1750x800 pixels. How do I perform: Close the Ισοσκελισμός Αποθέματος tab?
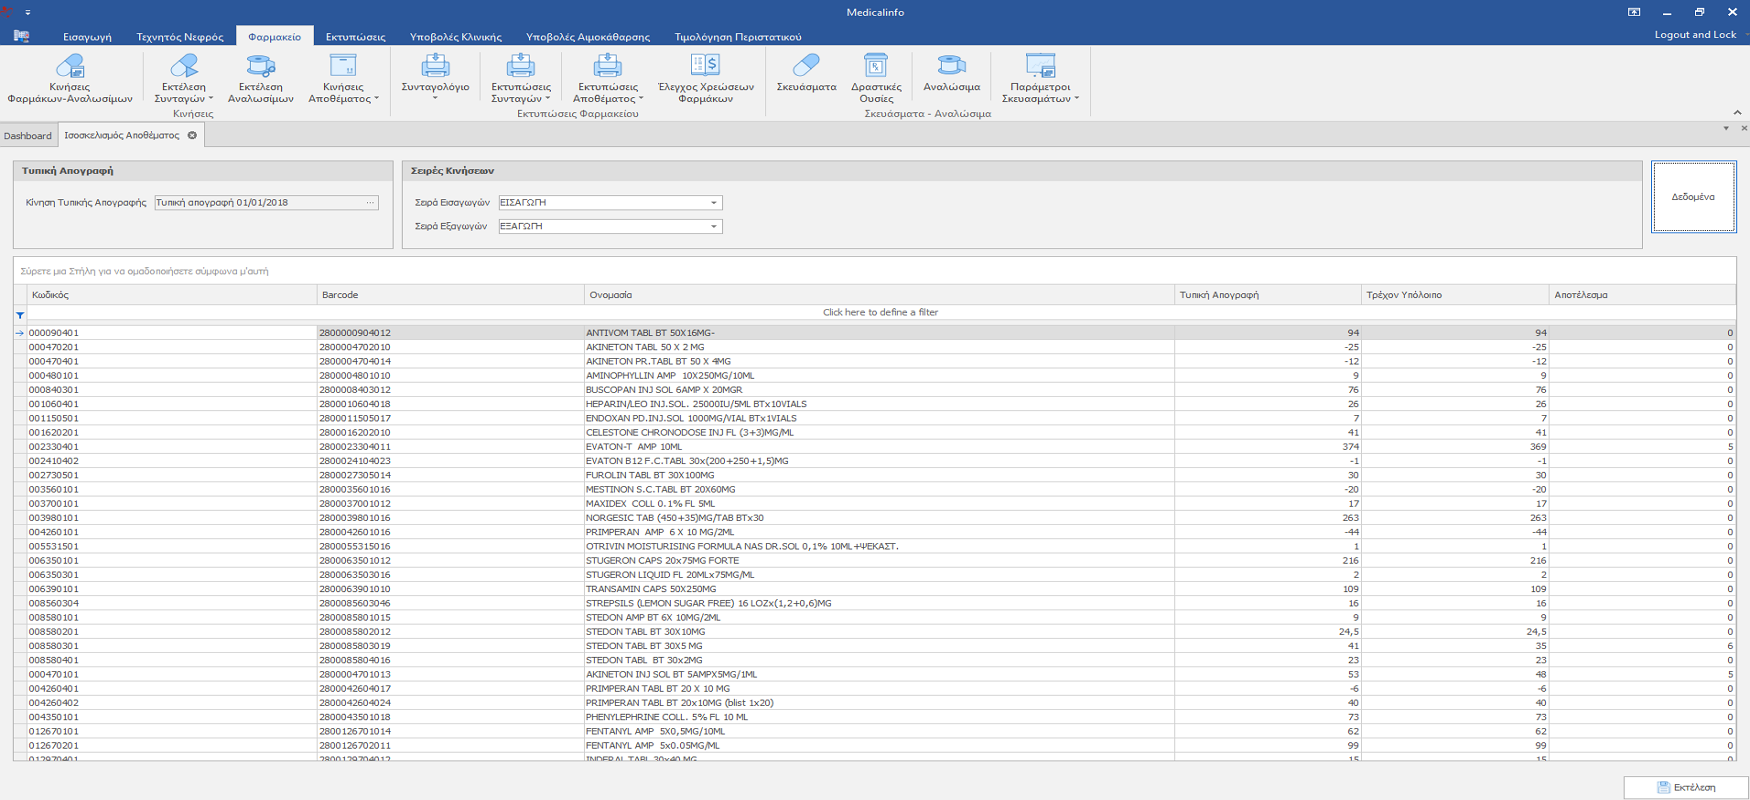192,136
